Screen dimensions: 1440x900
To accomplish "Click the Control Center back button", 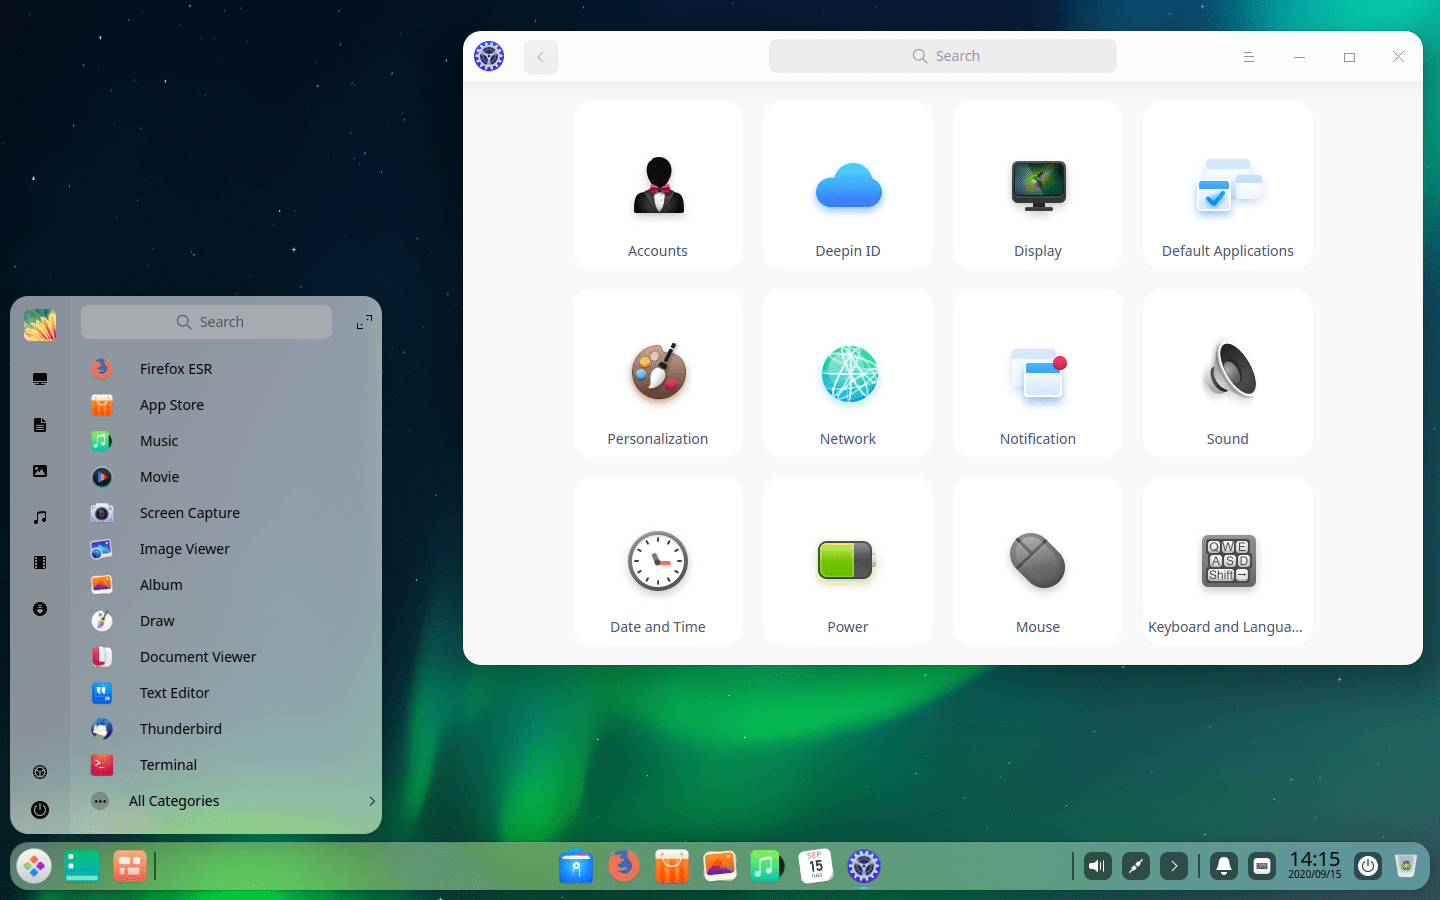I will pos(541,56).
